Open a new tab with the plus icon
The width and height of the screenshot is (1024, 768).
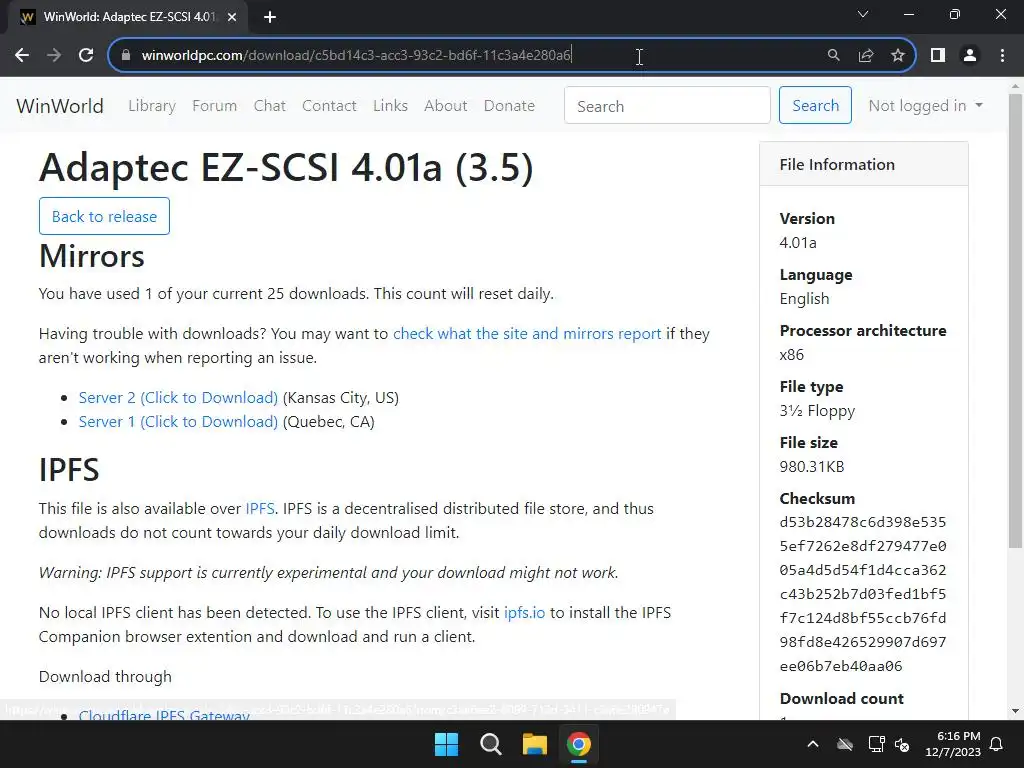[270, 18]
